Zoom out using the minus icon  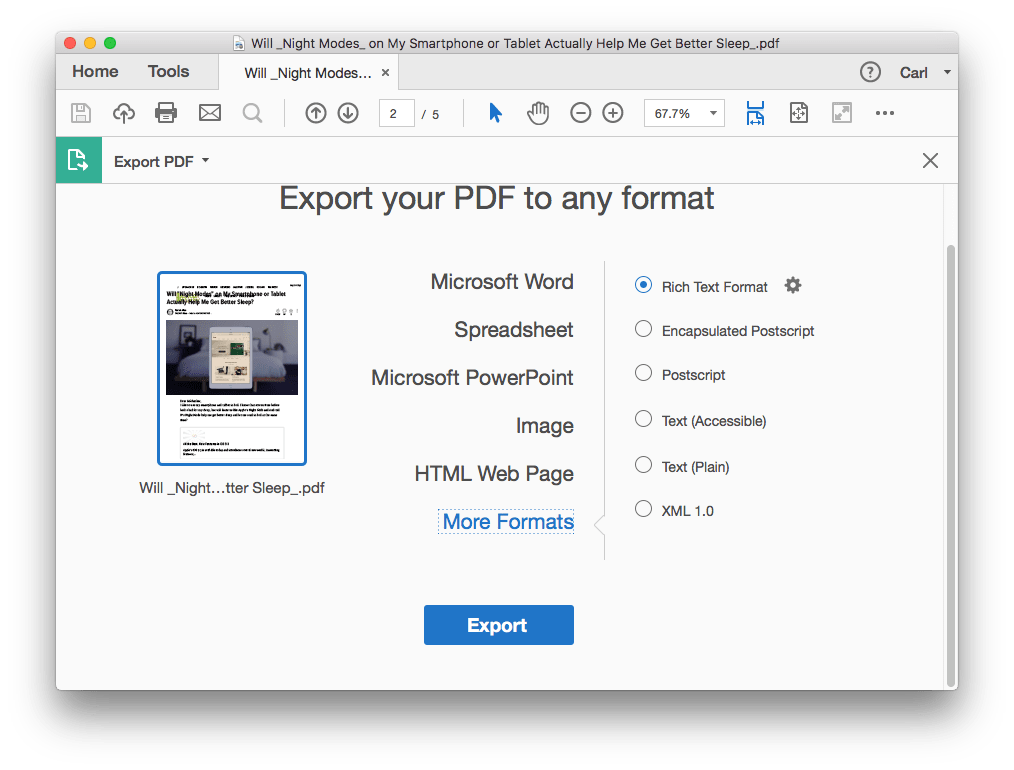[x=581, y=112]
